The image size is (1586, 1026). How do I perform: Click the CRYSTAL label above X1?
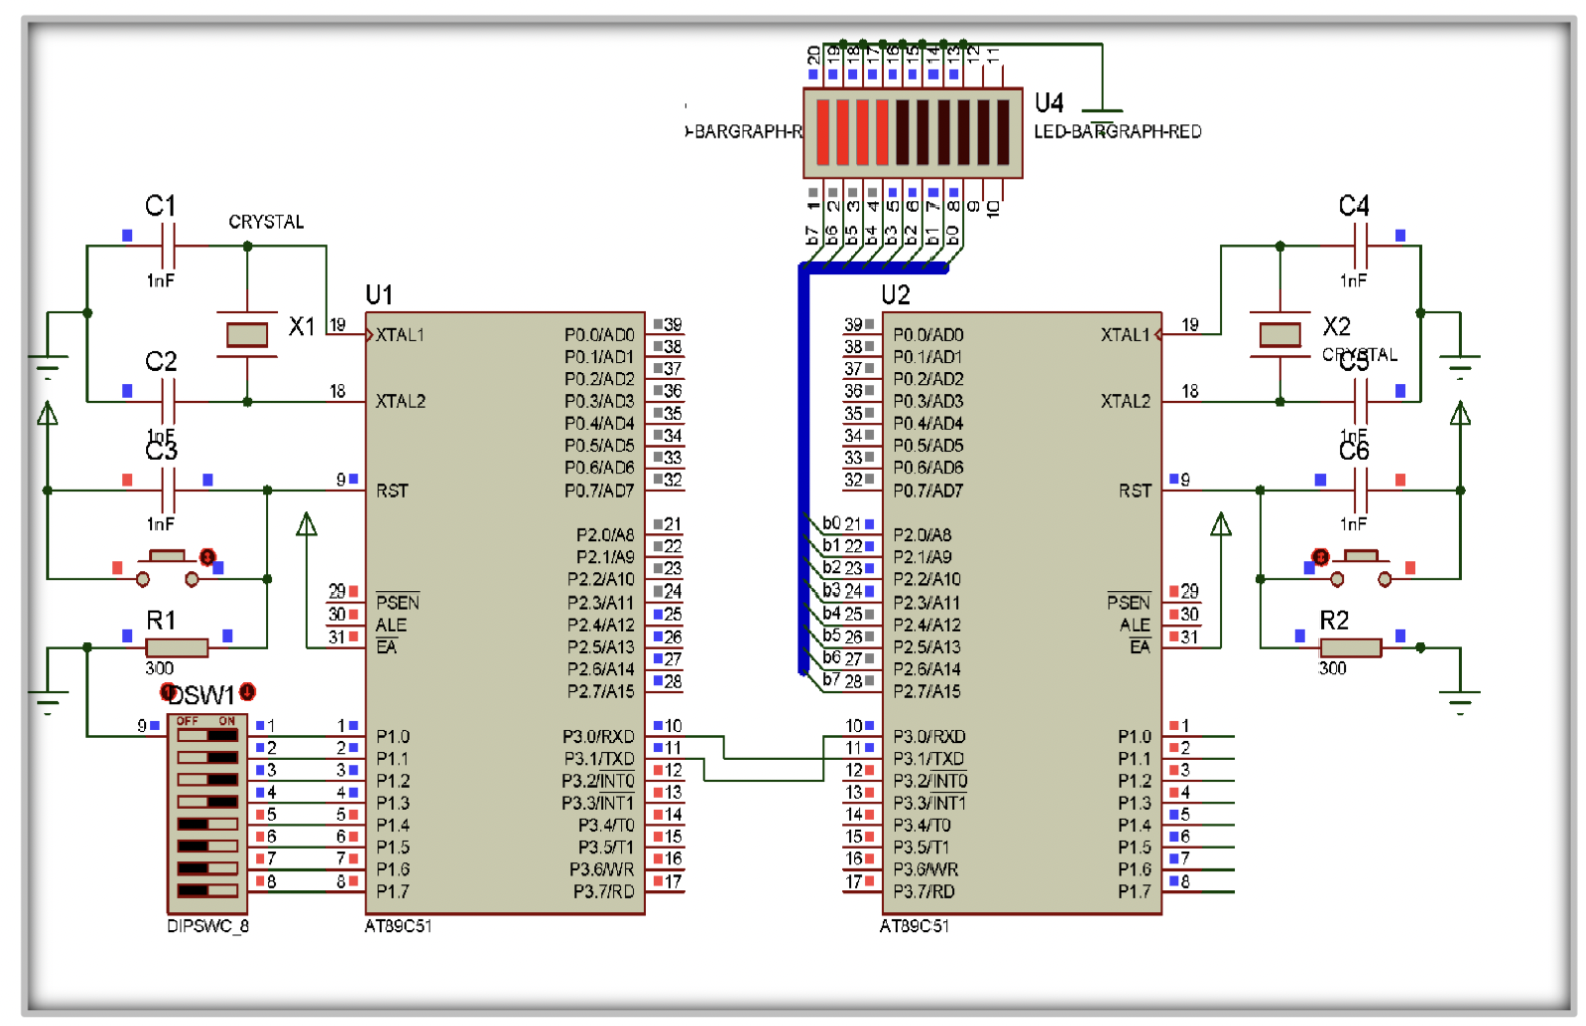(x=266, y=222)
